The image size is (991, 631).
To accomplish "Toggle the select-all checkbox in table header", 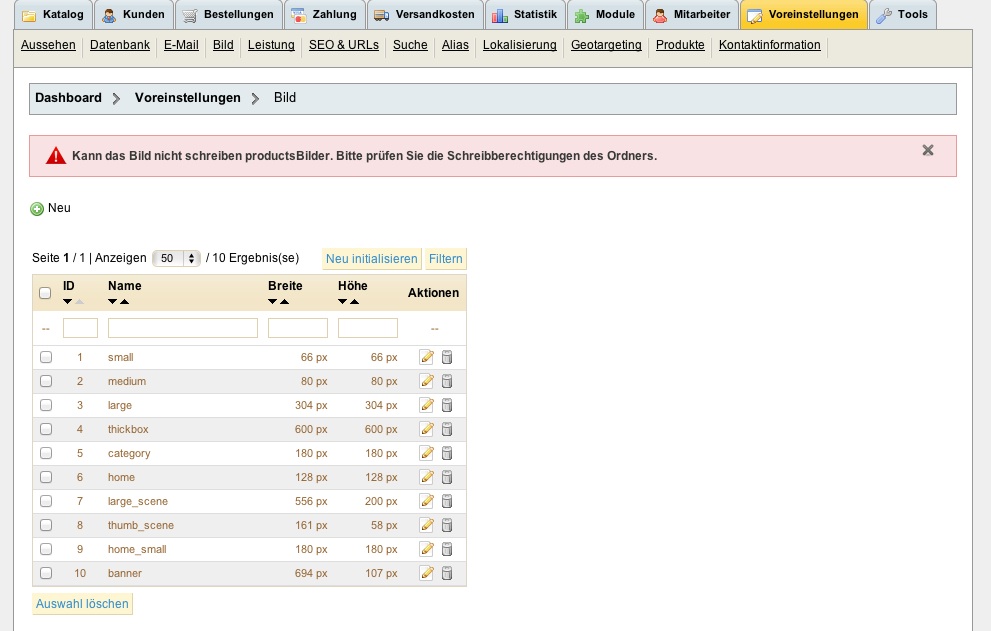I will pyautogui.click(x=45, y=293).
